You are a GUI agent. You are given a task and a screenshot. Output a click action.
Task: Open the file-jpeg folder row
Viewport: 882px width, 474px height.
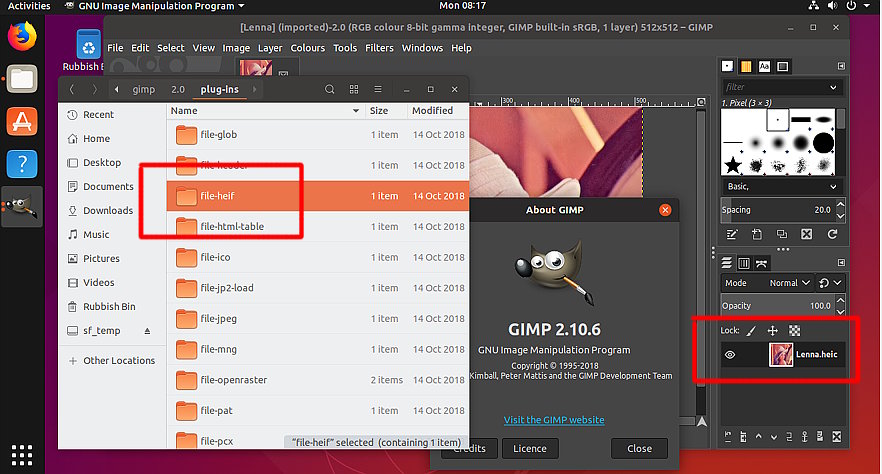coord(318,319)
